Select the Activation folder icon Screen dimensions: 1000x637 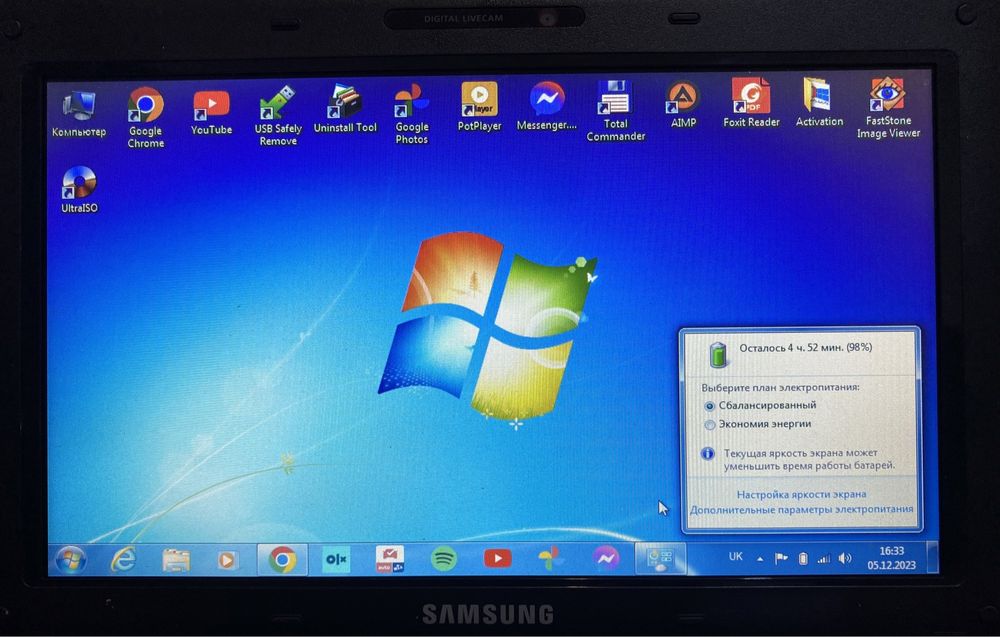819,102
